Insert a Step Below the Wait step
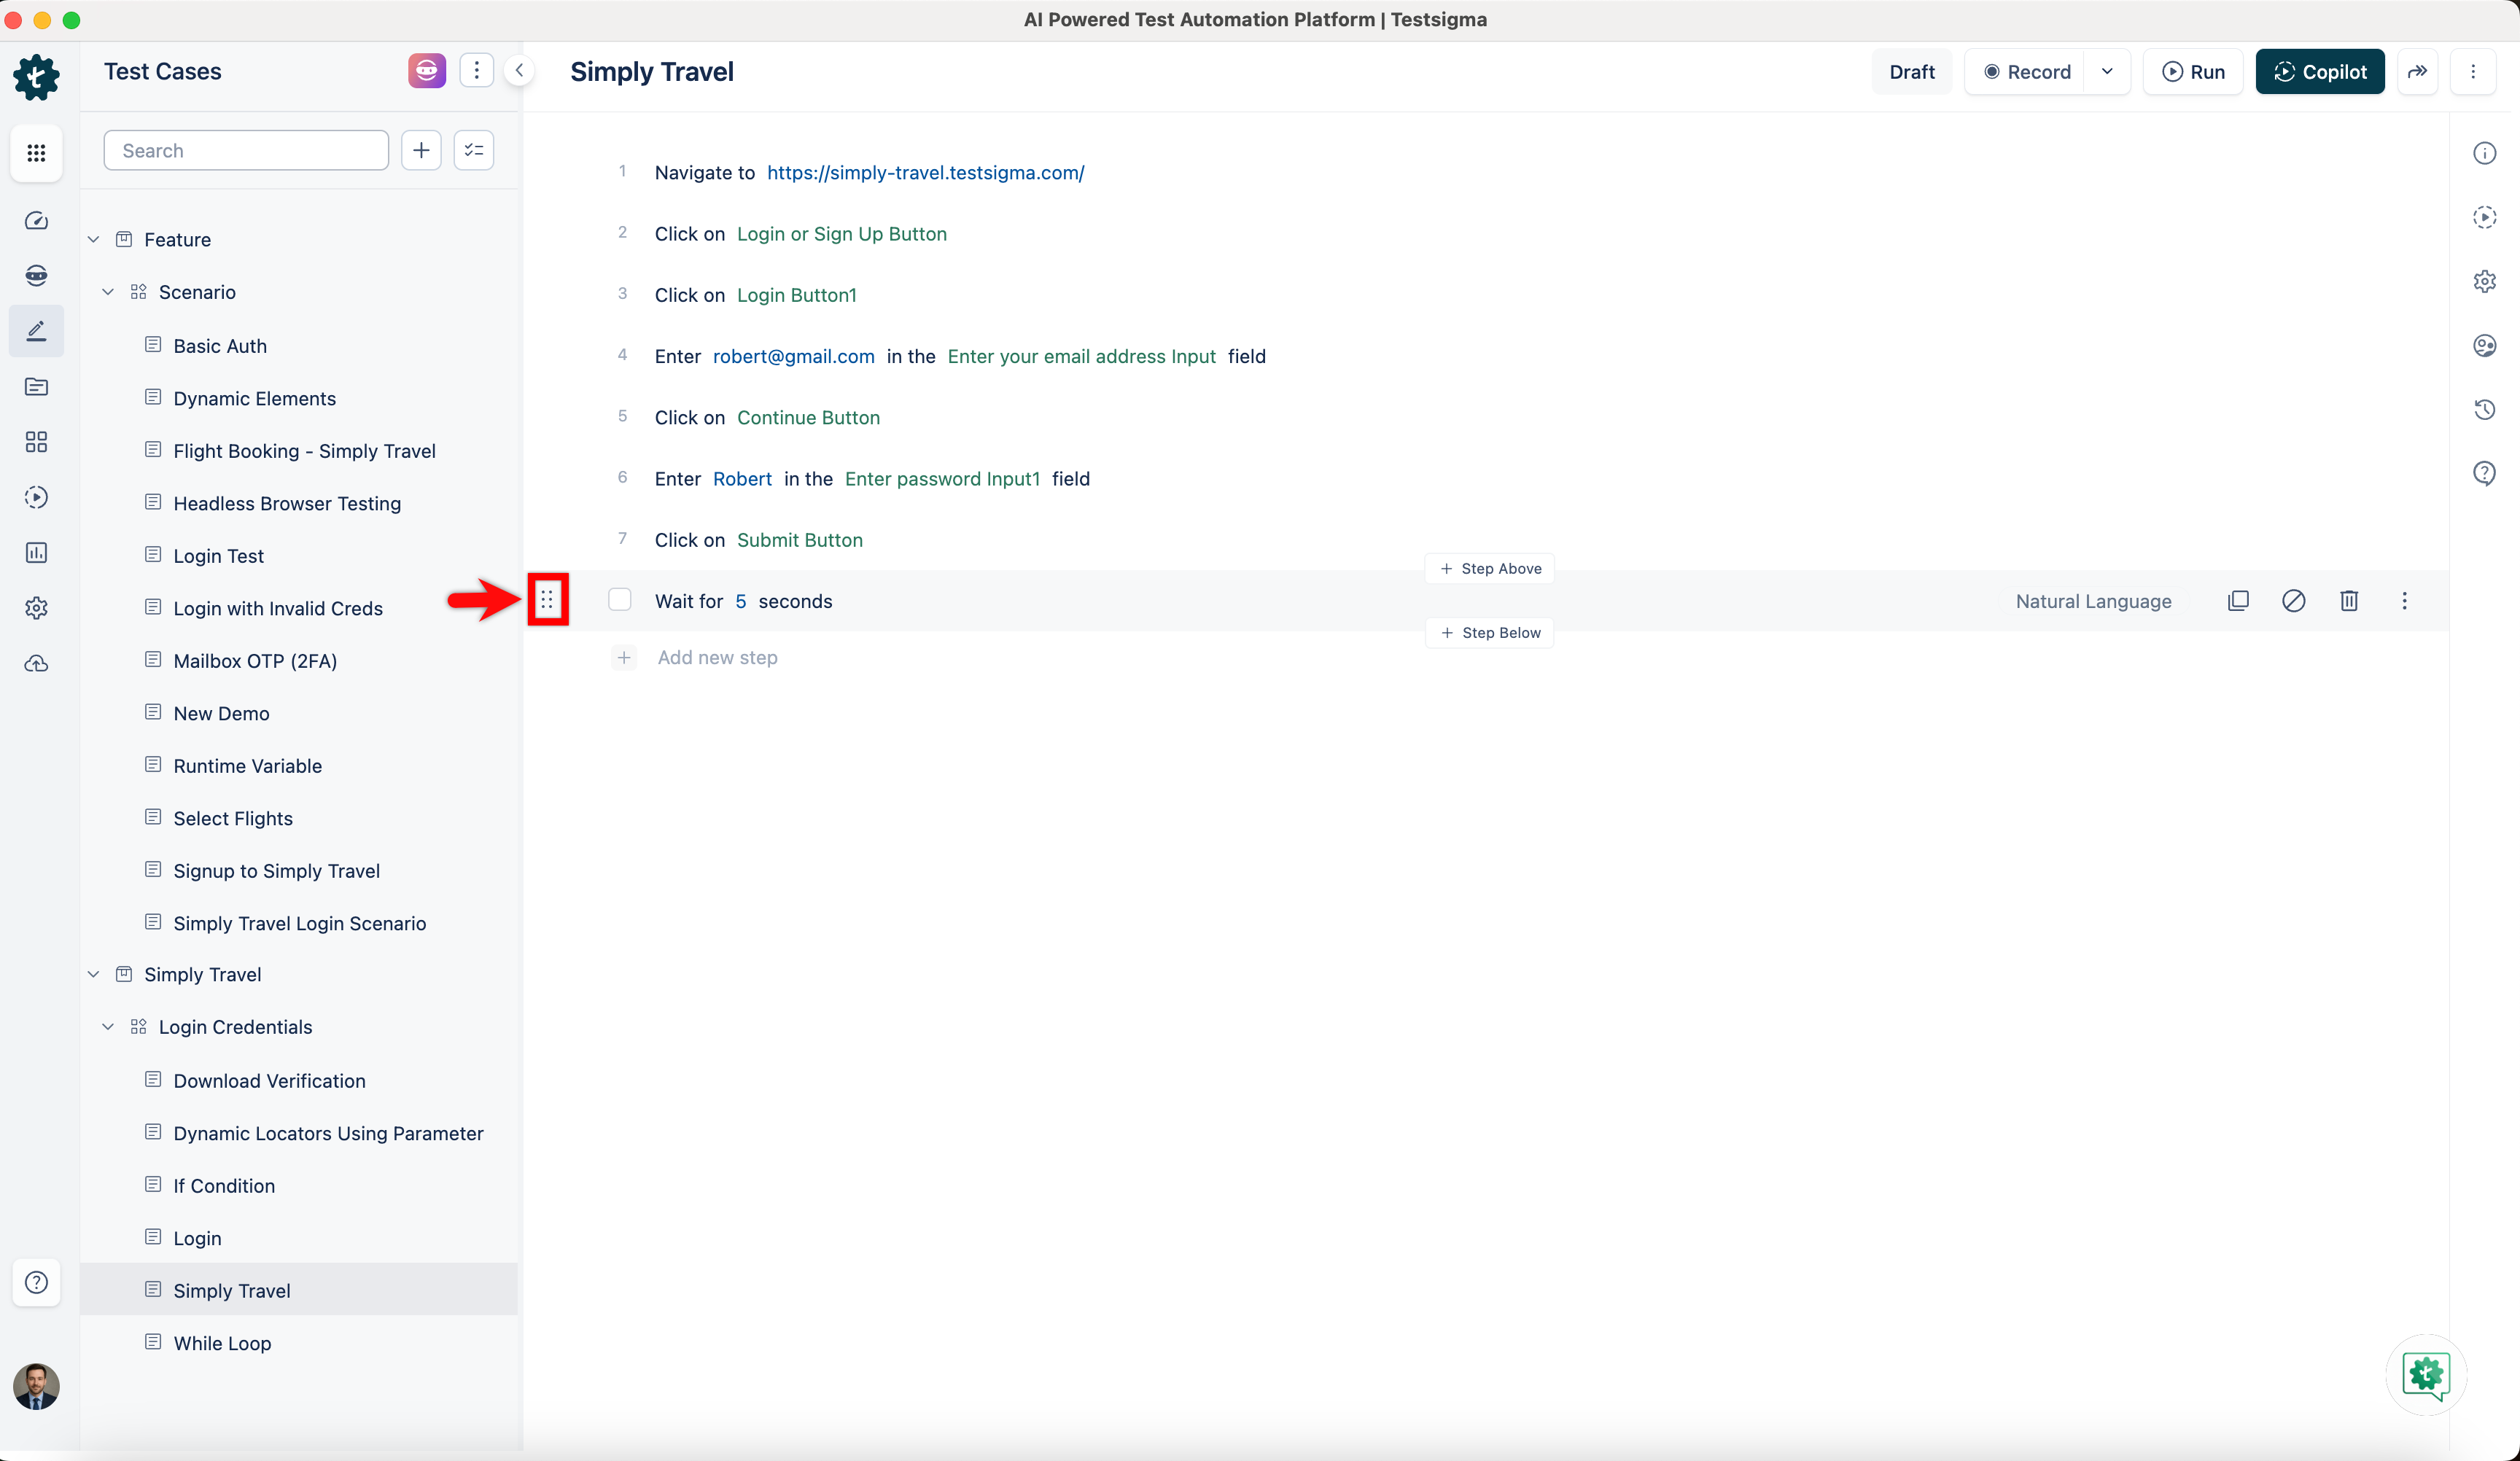2520x1461 pixels. [x=1490, y=632]
